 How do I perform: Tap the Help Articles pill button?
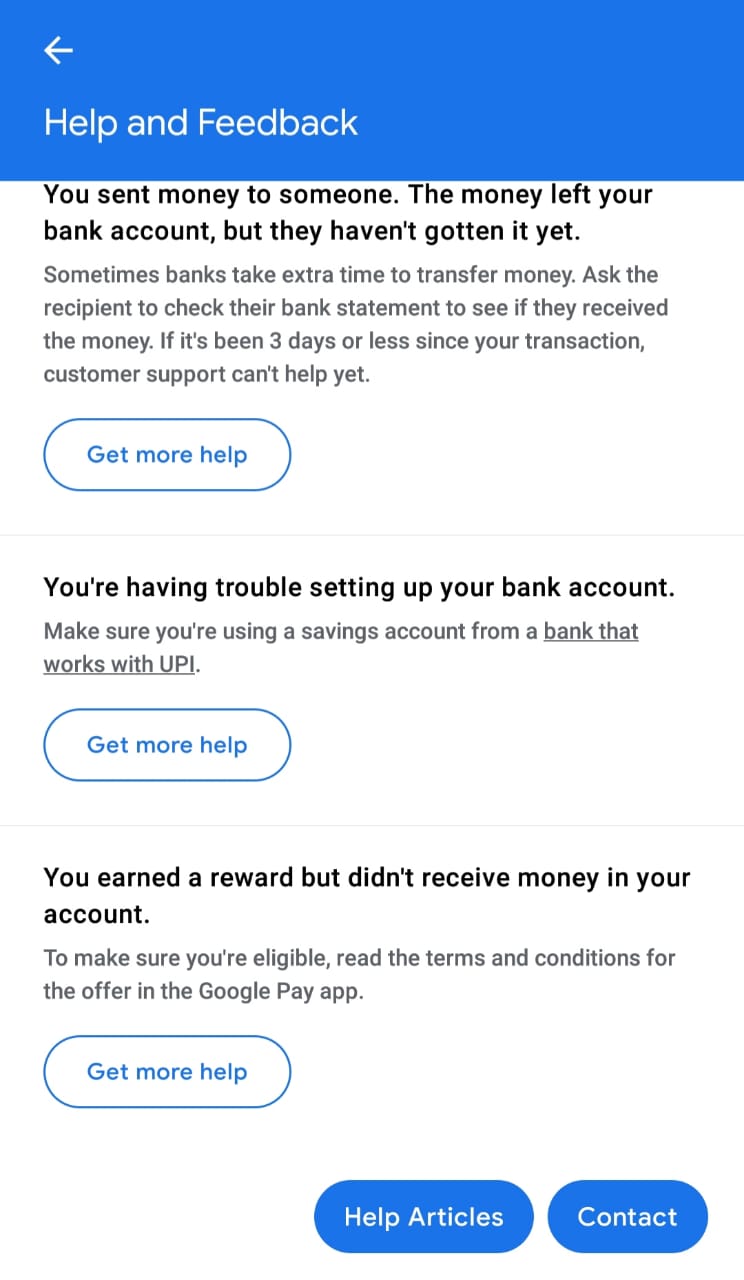[x=423, y=1216]
